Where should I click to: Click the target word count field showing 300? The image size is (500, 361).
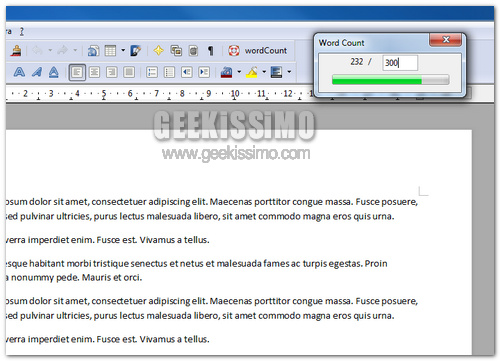click(x=400, y=63)
